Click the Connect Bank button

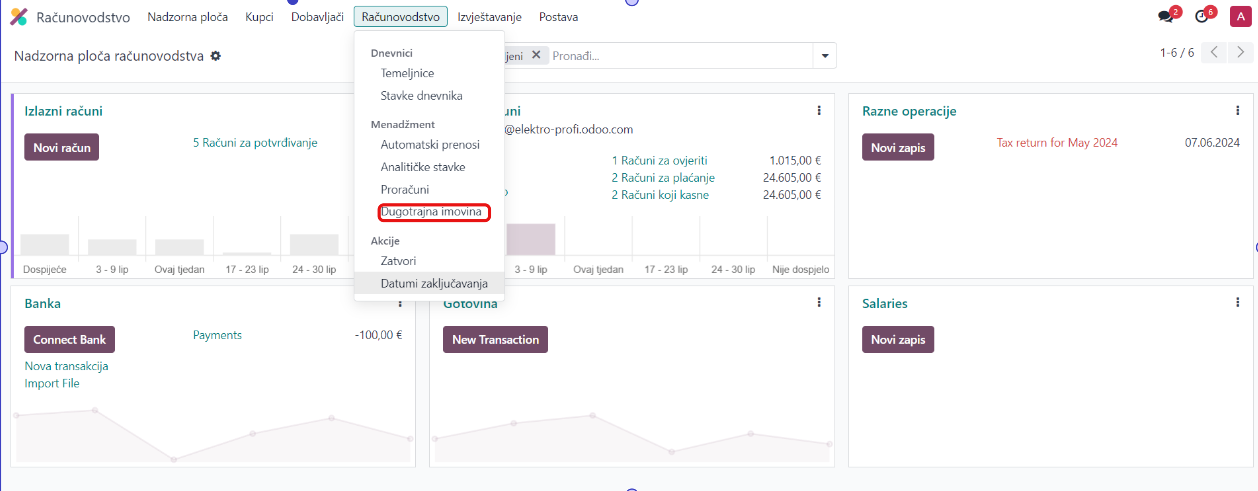pos(69,340)
